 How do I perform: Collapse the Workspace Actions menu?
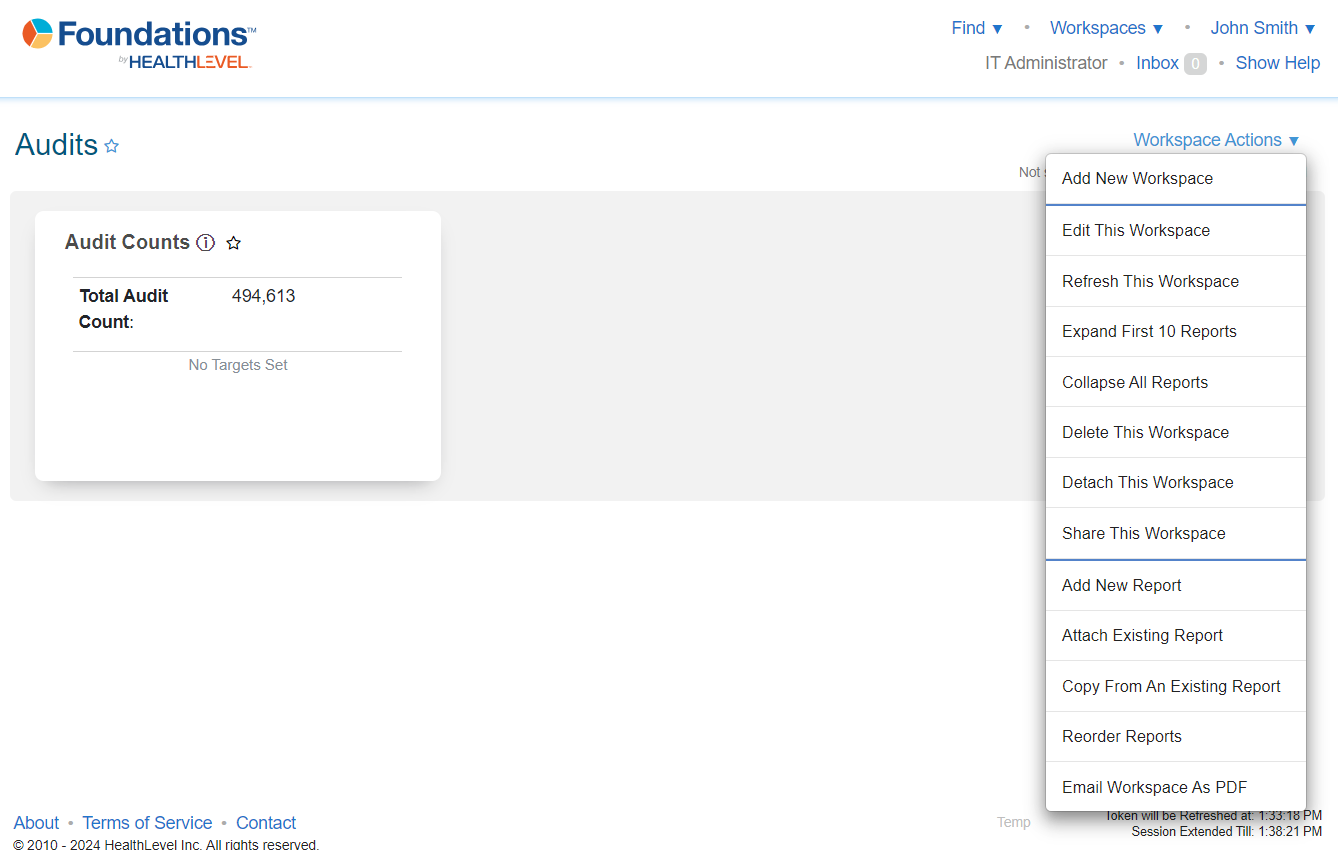tap(1216, 140)
